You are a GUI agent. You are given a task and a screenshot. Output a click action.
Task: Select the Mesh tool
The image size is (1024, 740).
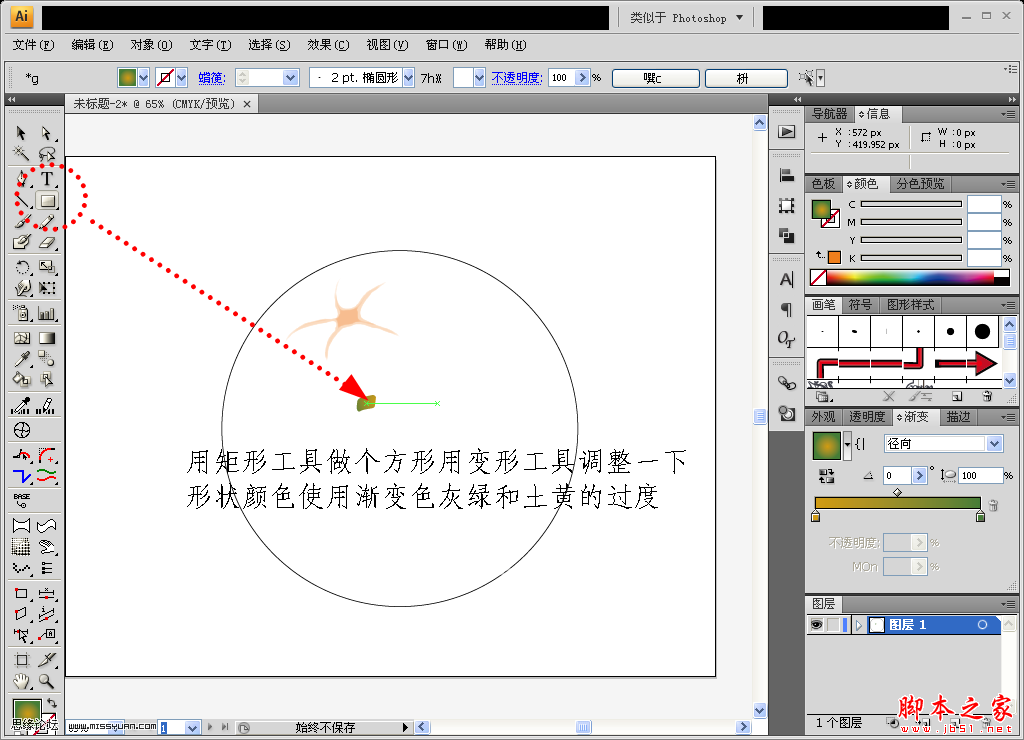[22, 338]
